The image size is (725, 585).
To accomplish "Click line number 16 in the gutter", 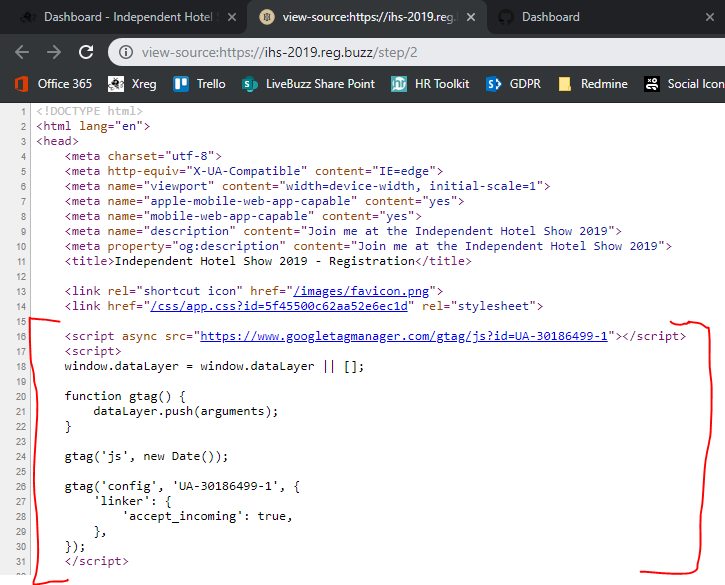I will 21,337.
